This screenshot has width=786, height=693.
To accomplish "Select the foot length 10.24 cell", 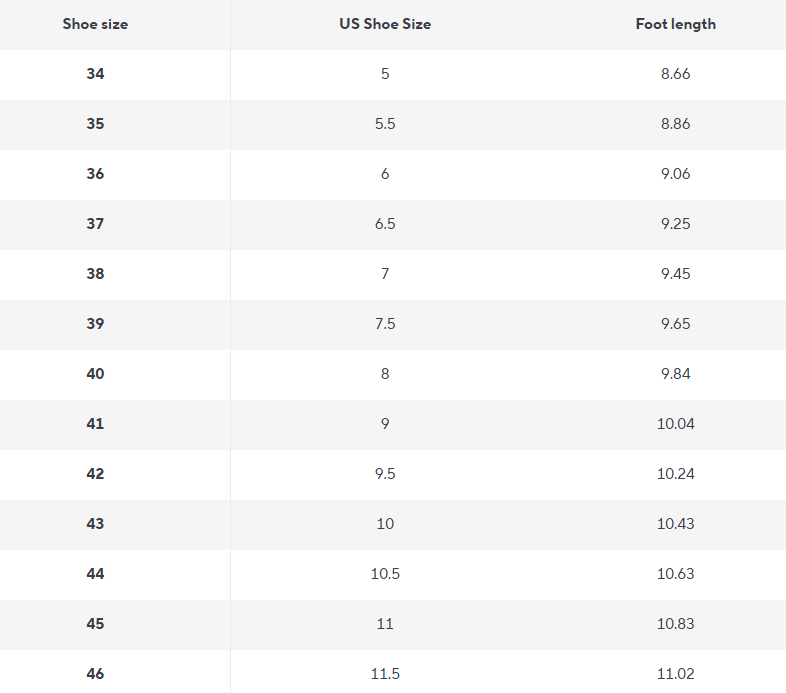I will point(676,474).
